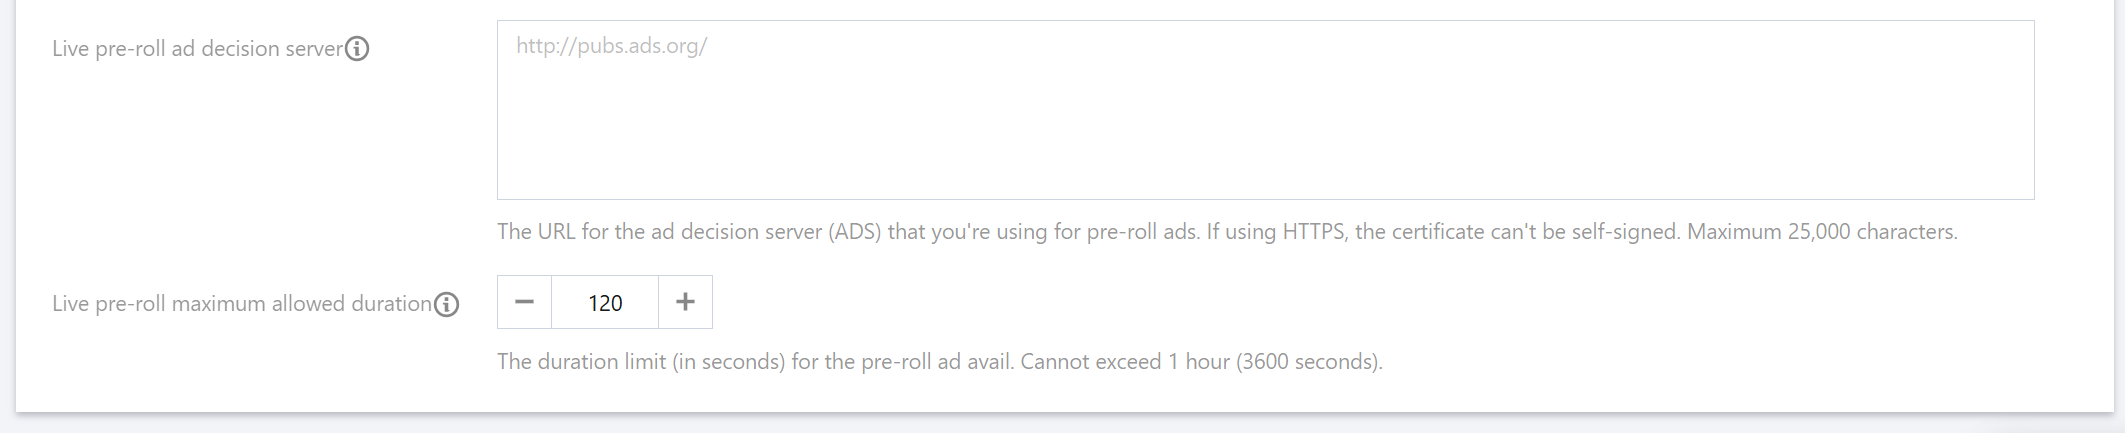Click the 'Live pre-roll maximum allowed duration' label
This screenshot has width=2125, height=433.
pyautogui.click(x=241, y=304)
